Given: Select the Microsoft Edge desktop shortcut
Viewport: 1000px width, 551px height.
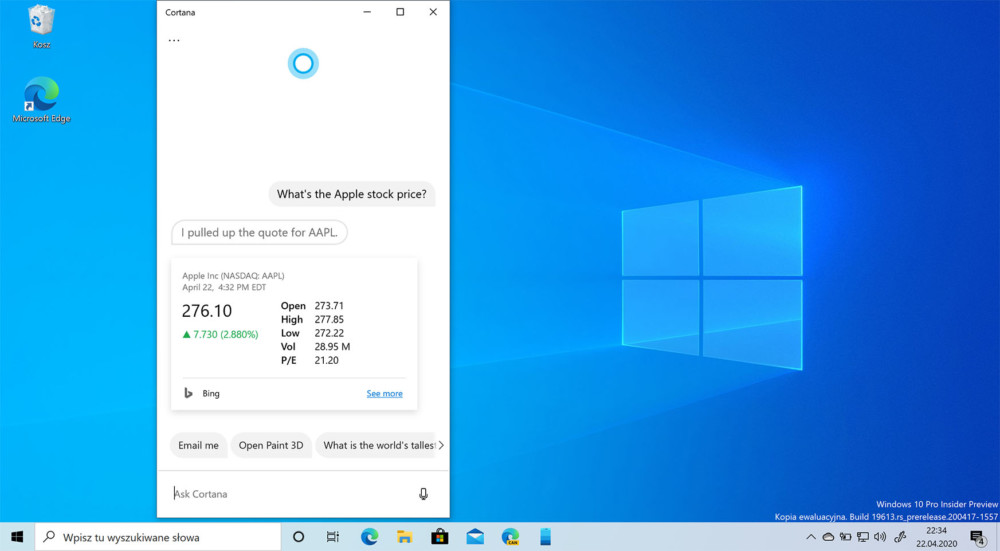Looking at the screenshot, I should pyautogui.click(x=41, y=100).
